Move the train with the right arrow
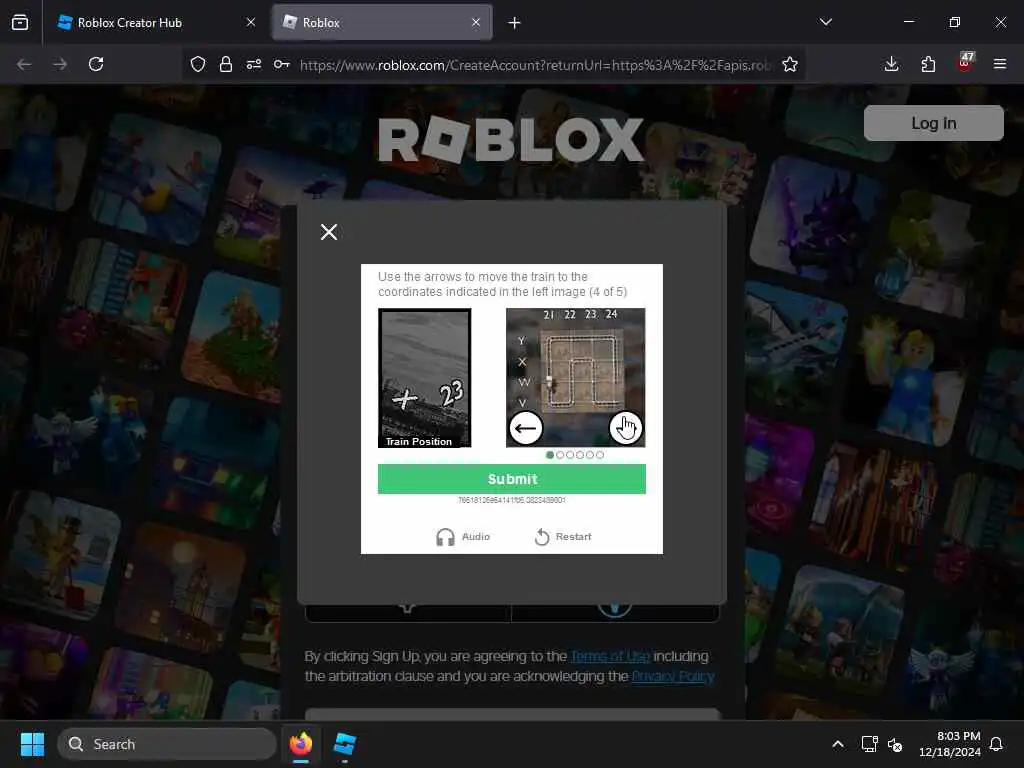The width and height of the screenshot is (1024, 768). coord(626,428)
